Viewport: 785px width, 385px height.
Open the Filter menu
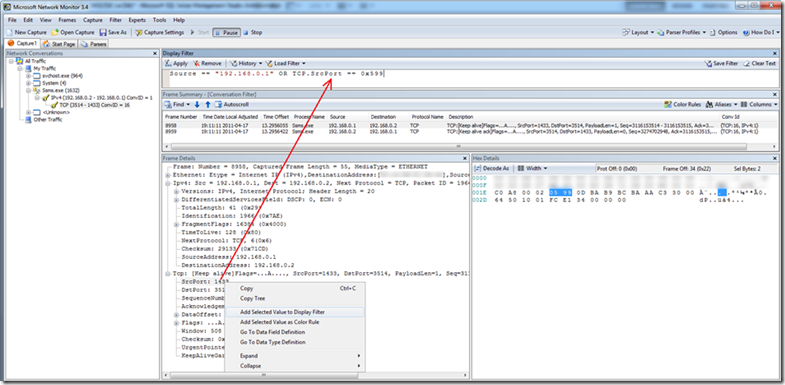pos(116,20)
